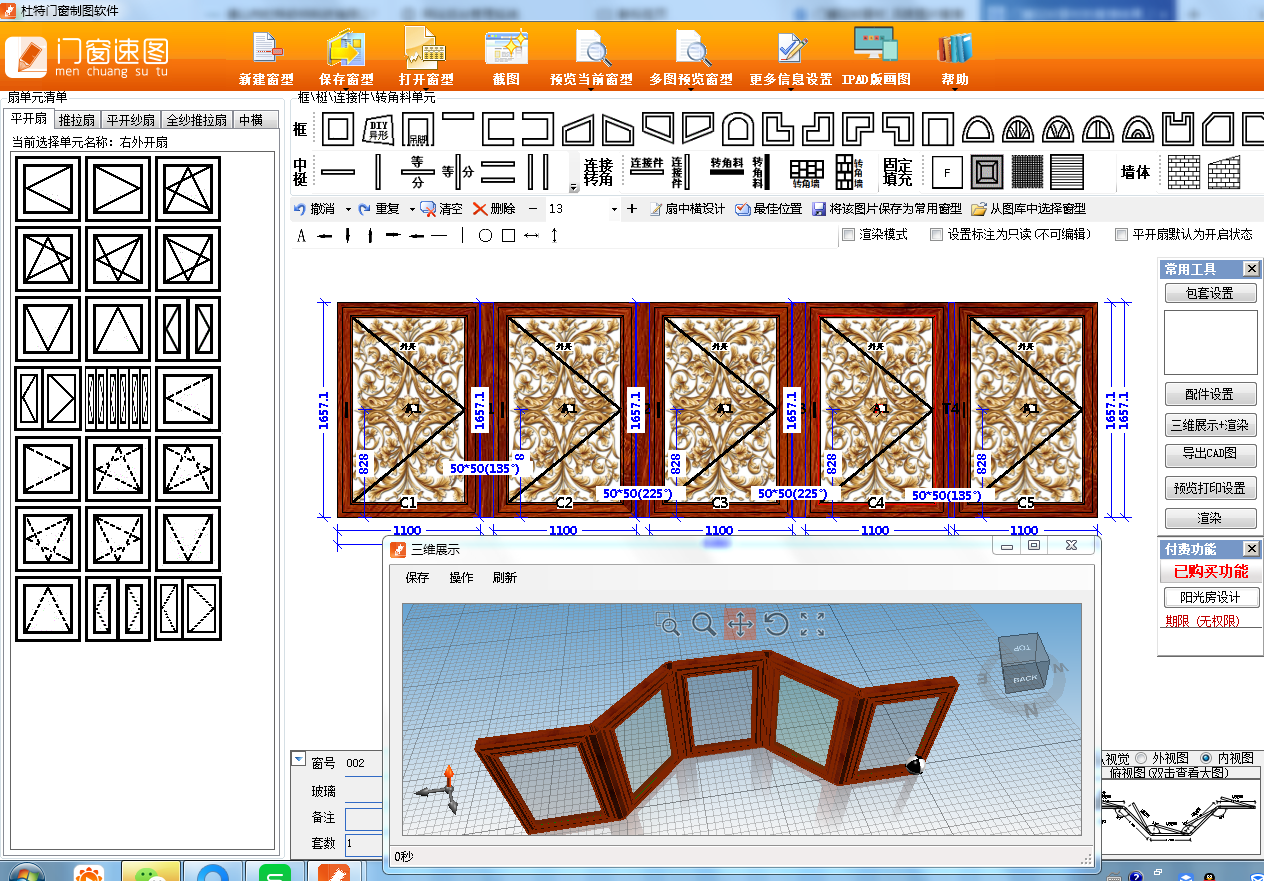1264x881 pixels.
Task: Pick the 转角墙 corner wall brick icon
Action: 806,172
